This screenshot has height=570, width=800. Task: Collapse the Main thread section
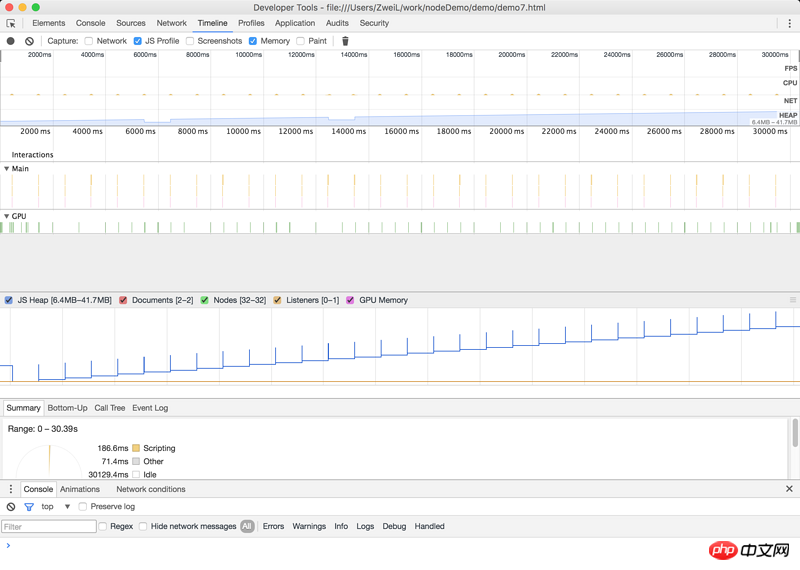coord(7,169)
